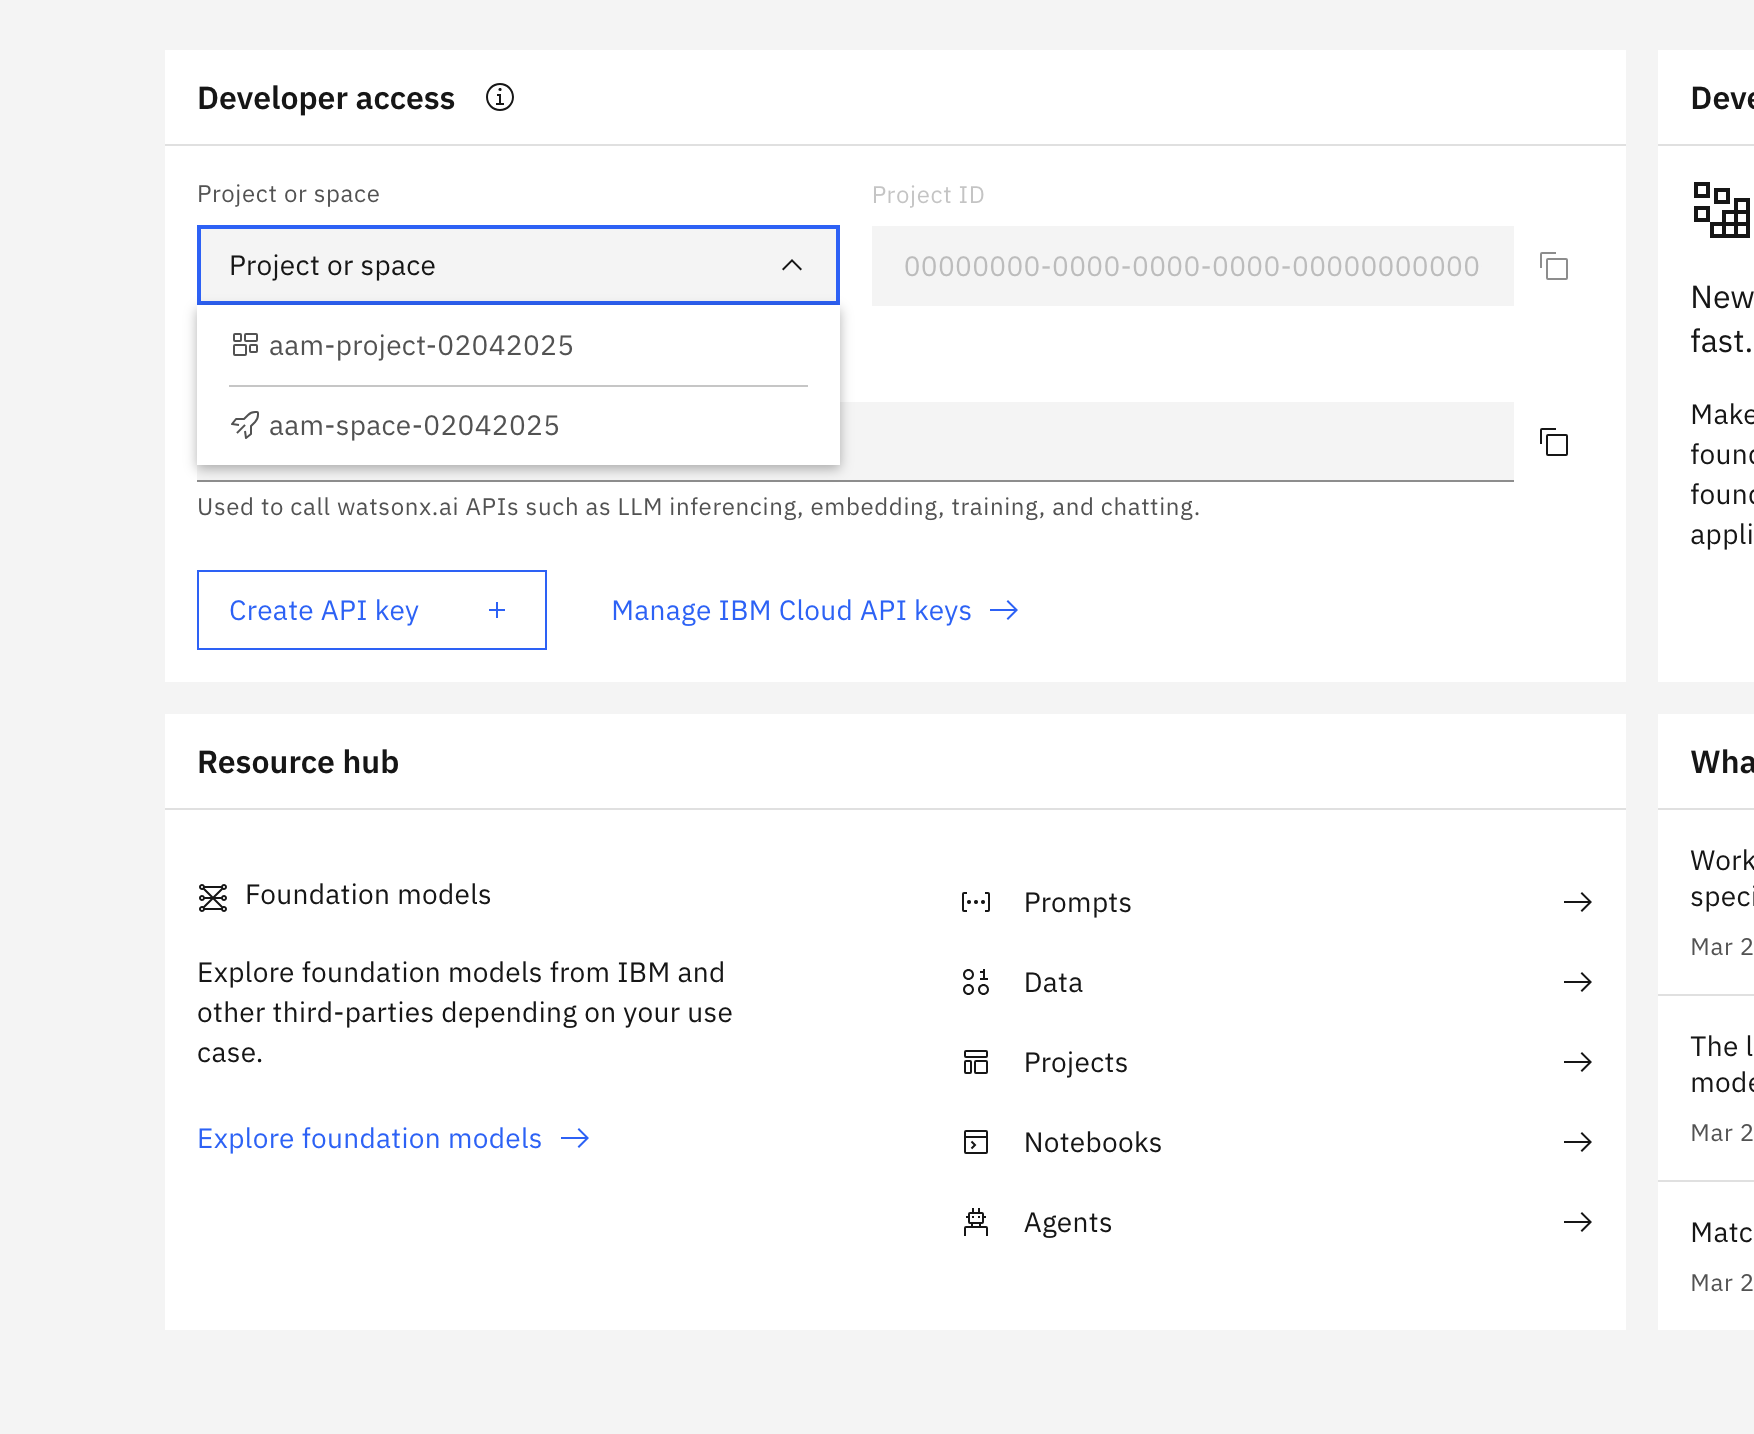The image size is (1754, 1434).
Task: Select aam-project-02042025 from the list
Action: 518,345
